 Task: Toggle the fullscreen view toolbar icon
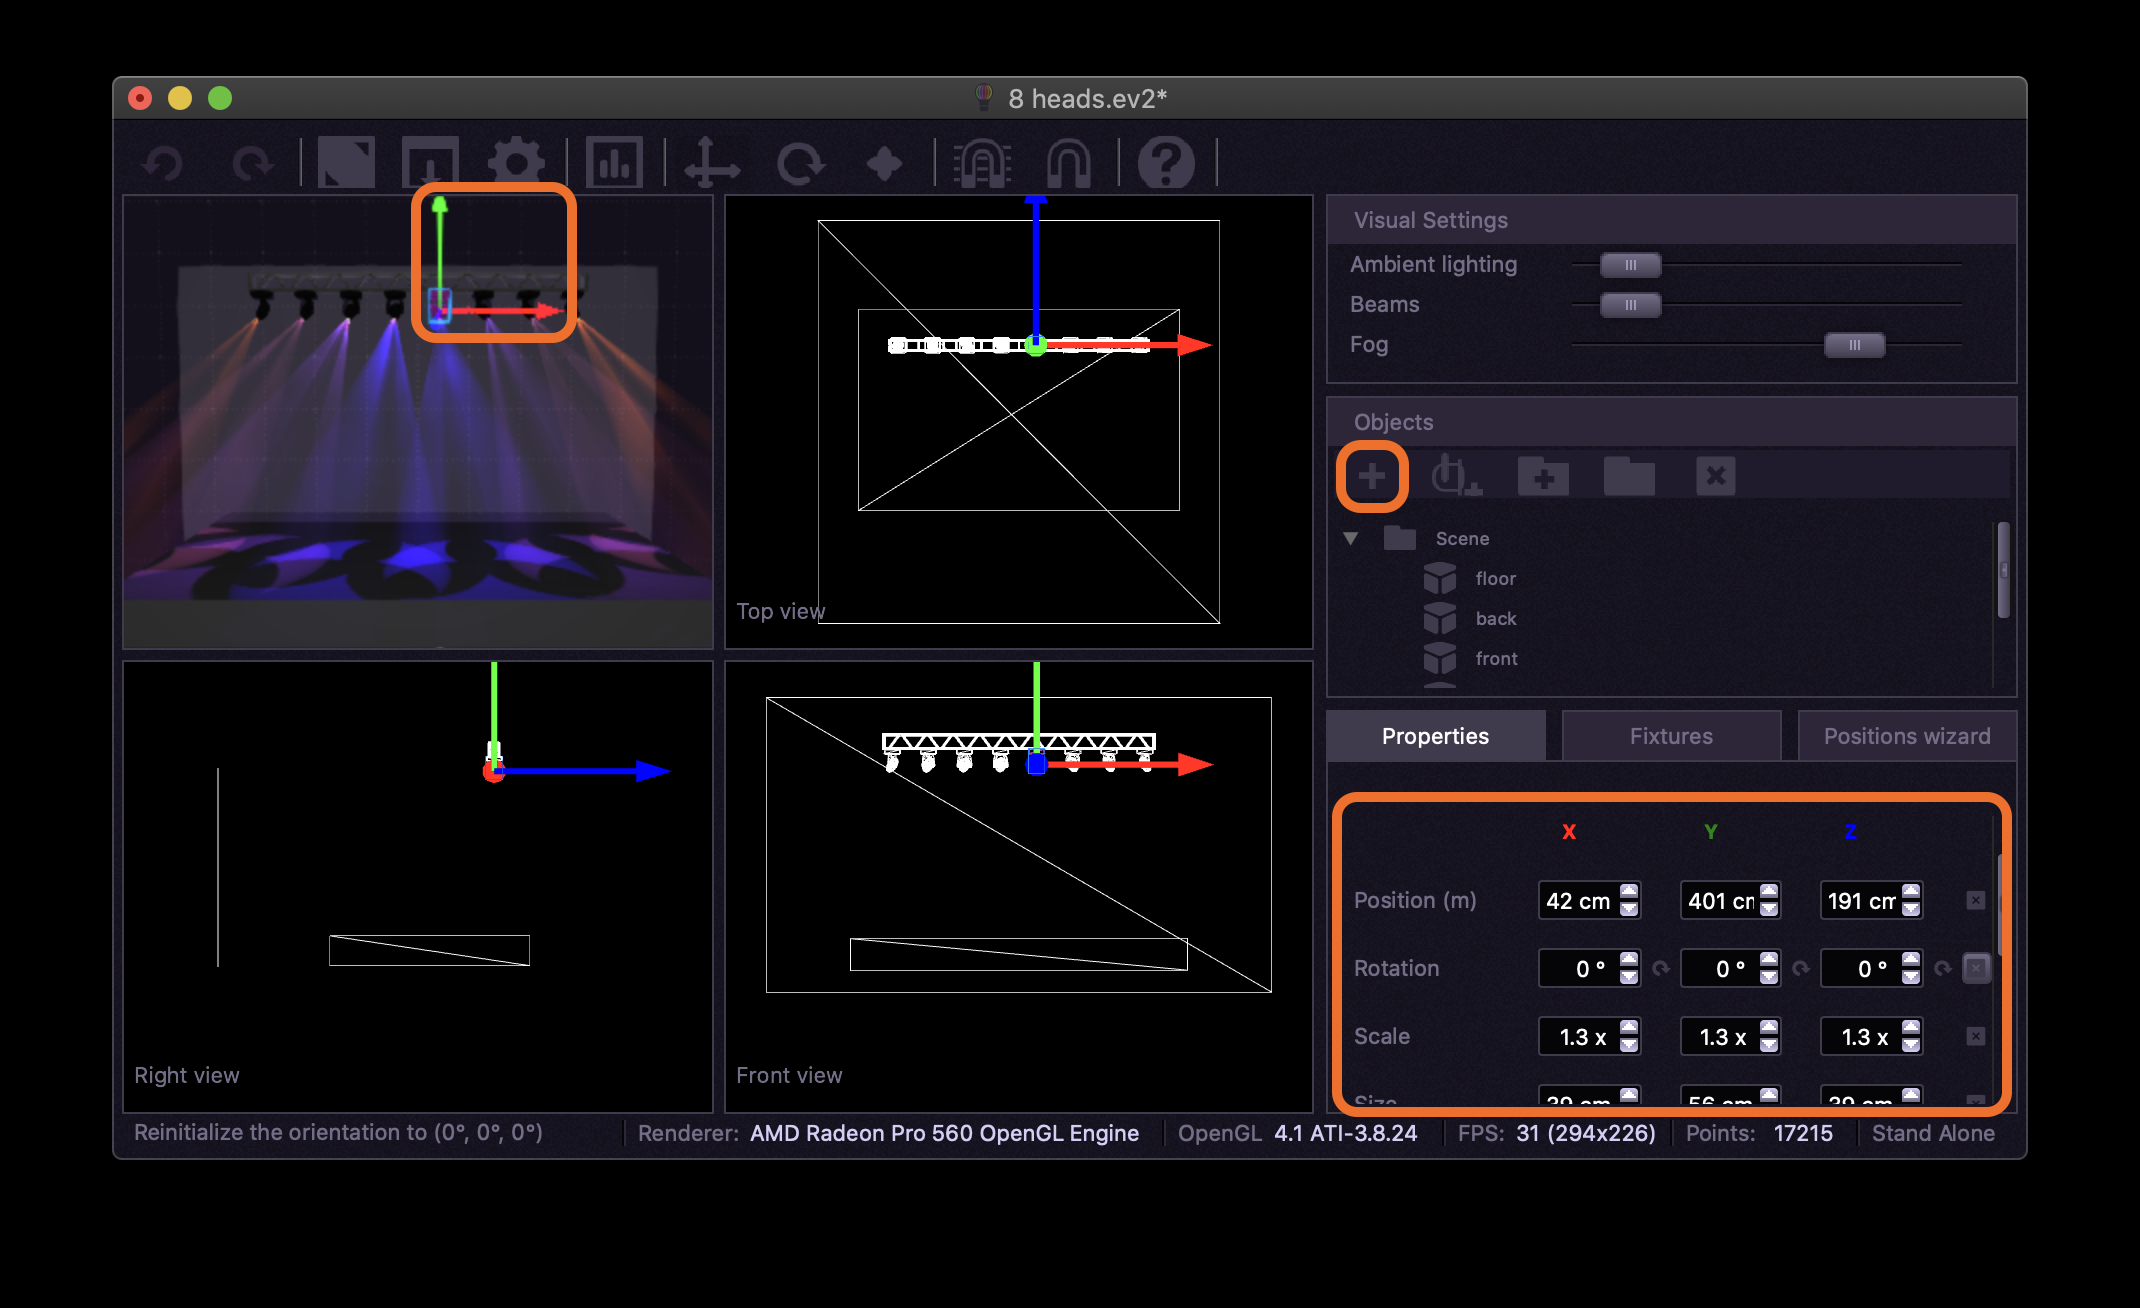[x=346, y=162]
